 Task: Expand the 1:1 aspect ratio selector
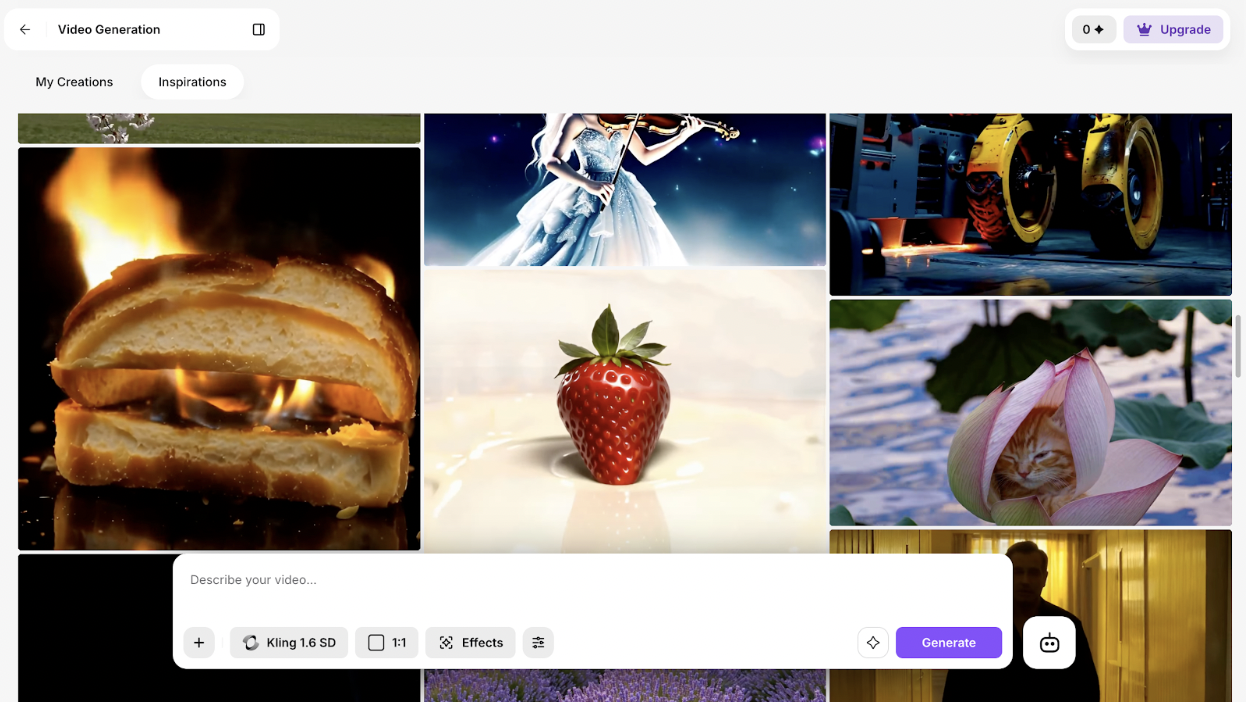click(386, 643)
